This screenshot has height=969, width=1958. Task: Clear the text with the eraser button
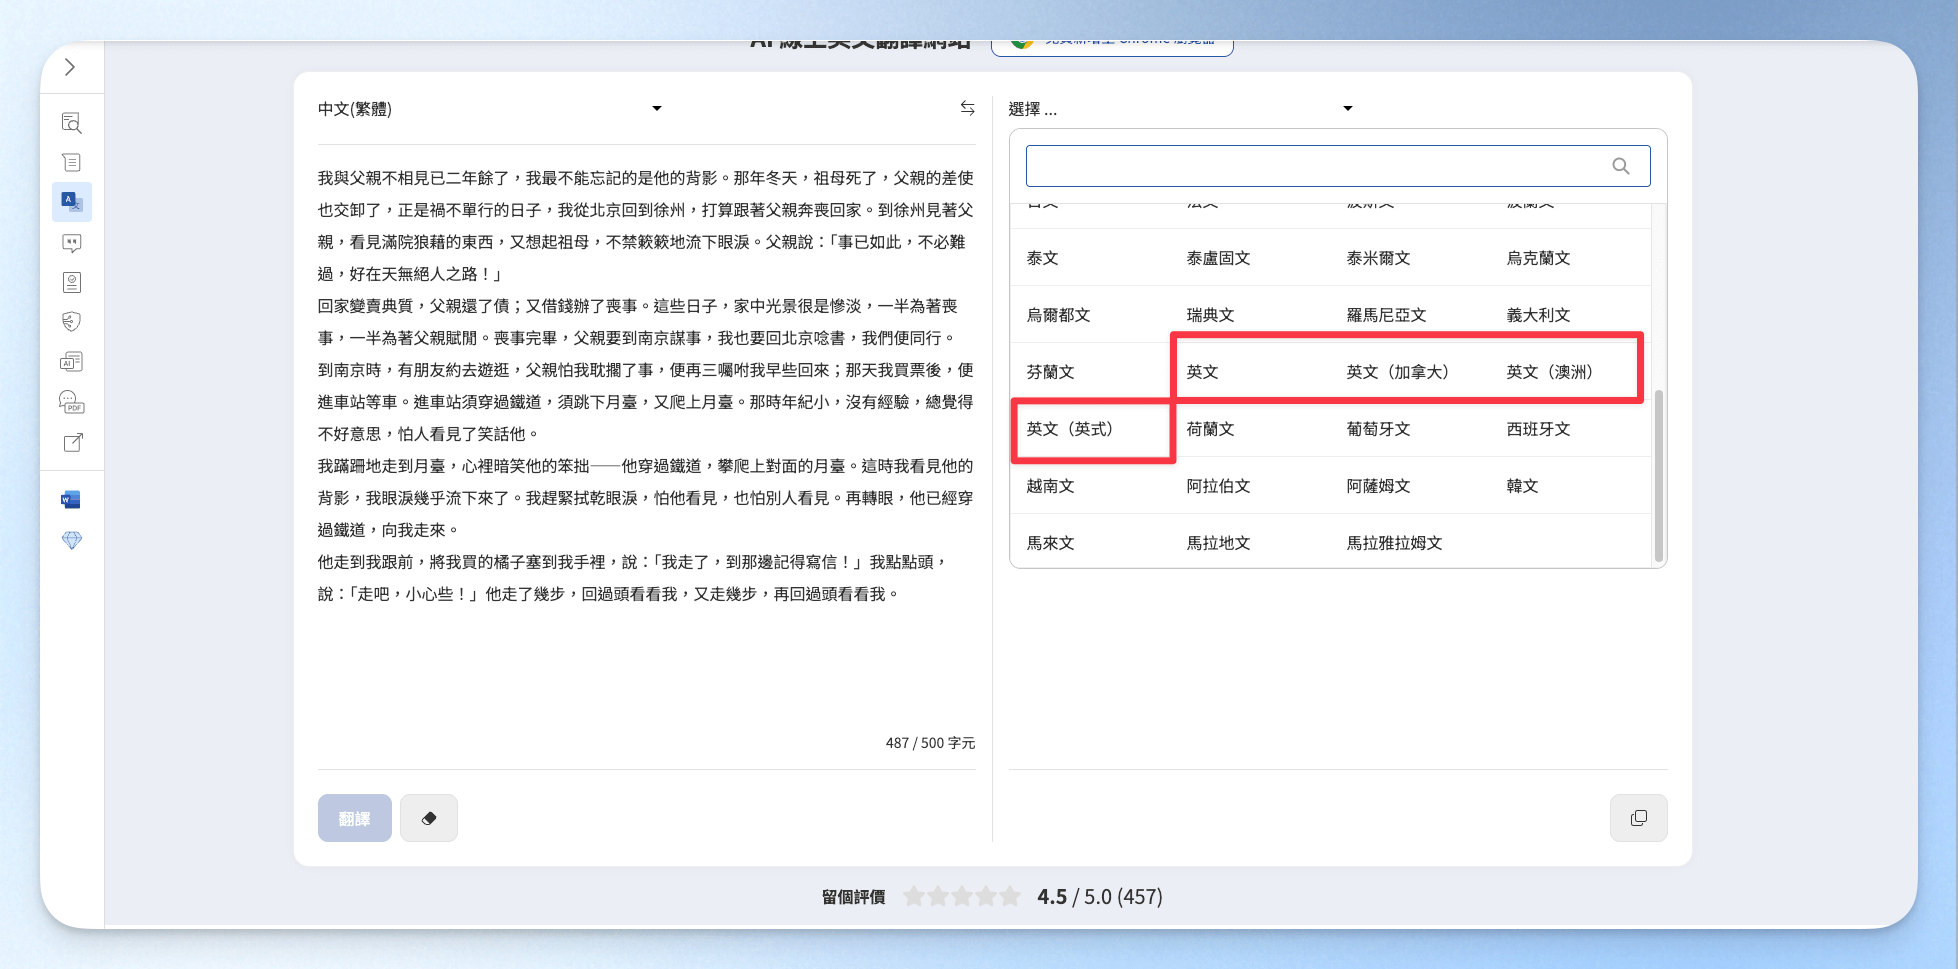(429, 818)
